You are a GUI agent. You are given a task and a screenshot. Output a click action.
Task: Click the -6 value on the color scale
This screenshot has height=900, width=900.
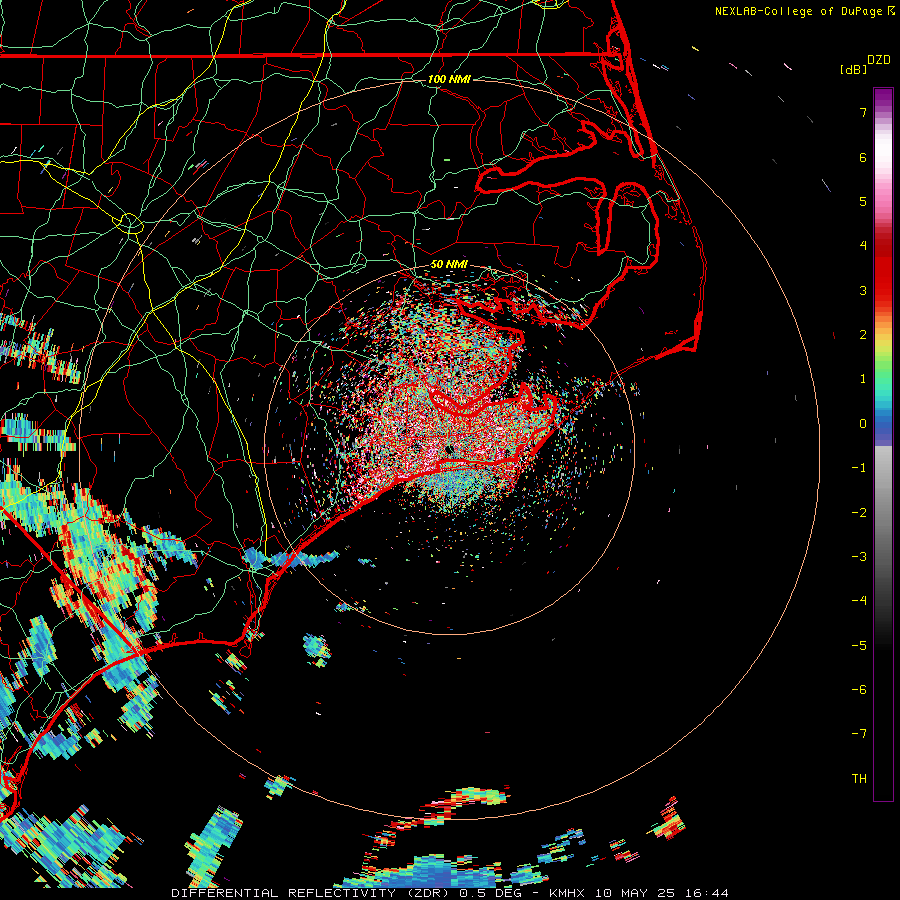coord(859,690)
